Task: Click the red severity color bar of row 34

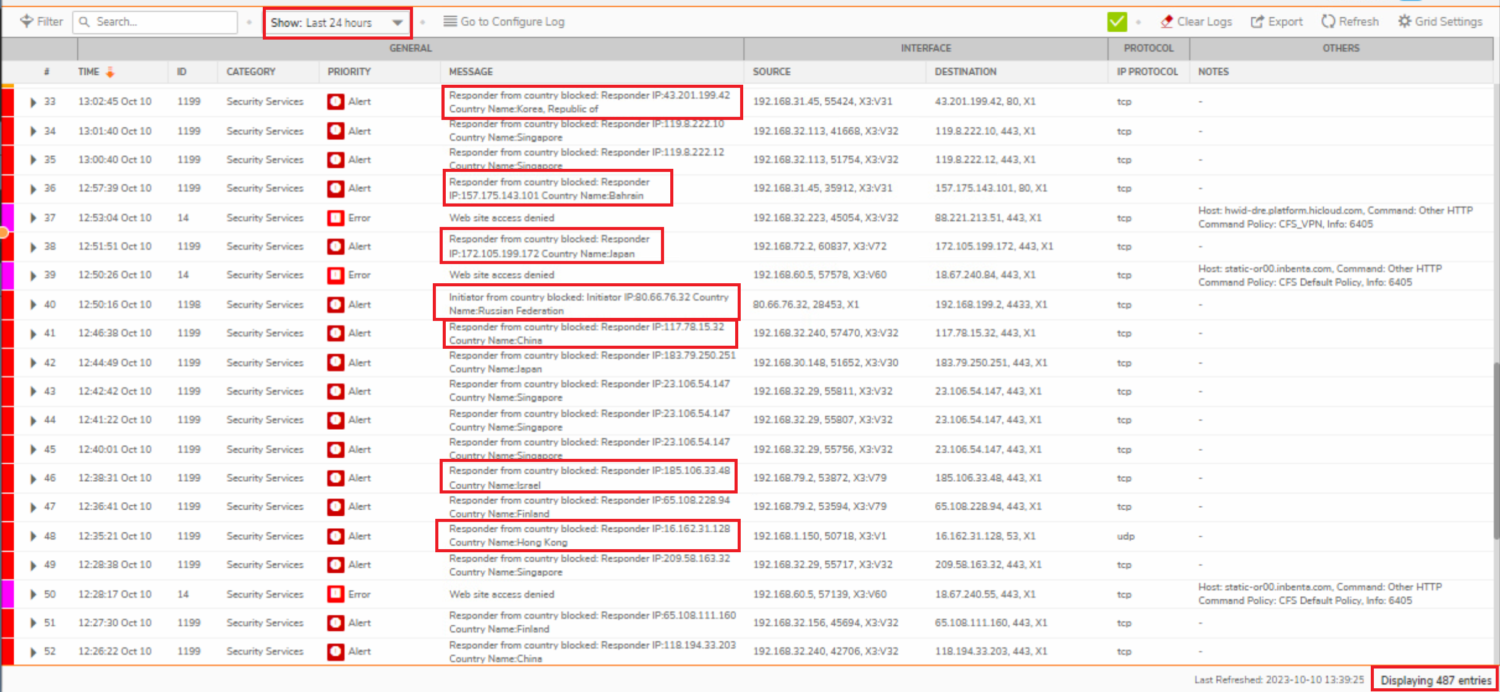Action: pos(7,131)
